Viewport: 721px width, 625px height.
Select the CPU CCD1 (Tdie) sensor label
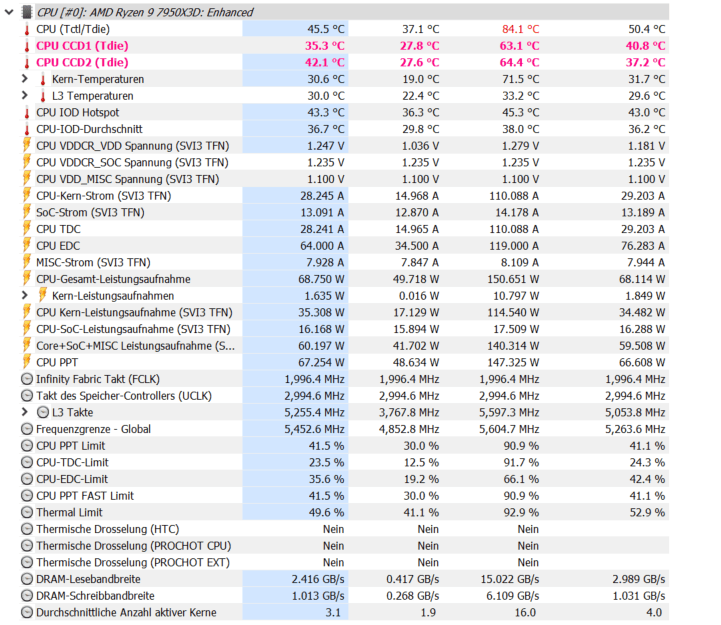tap(82, 46)
